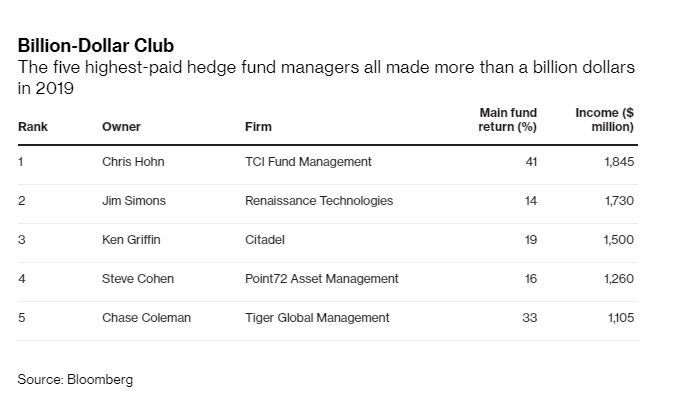Image resolution: width=695 pixels, height=398 pixels.
Task: Select the Rank column header
Action: point(33,127)
